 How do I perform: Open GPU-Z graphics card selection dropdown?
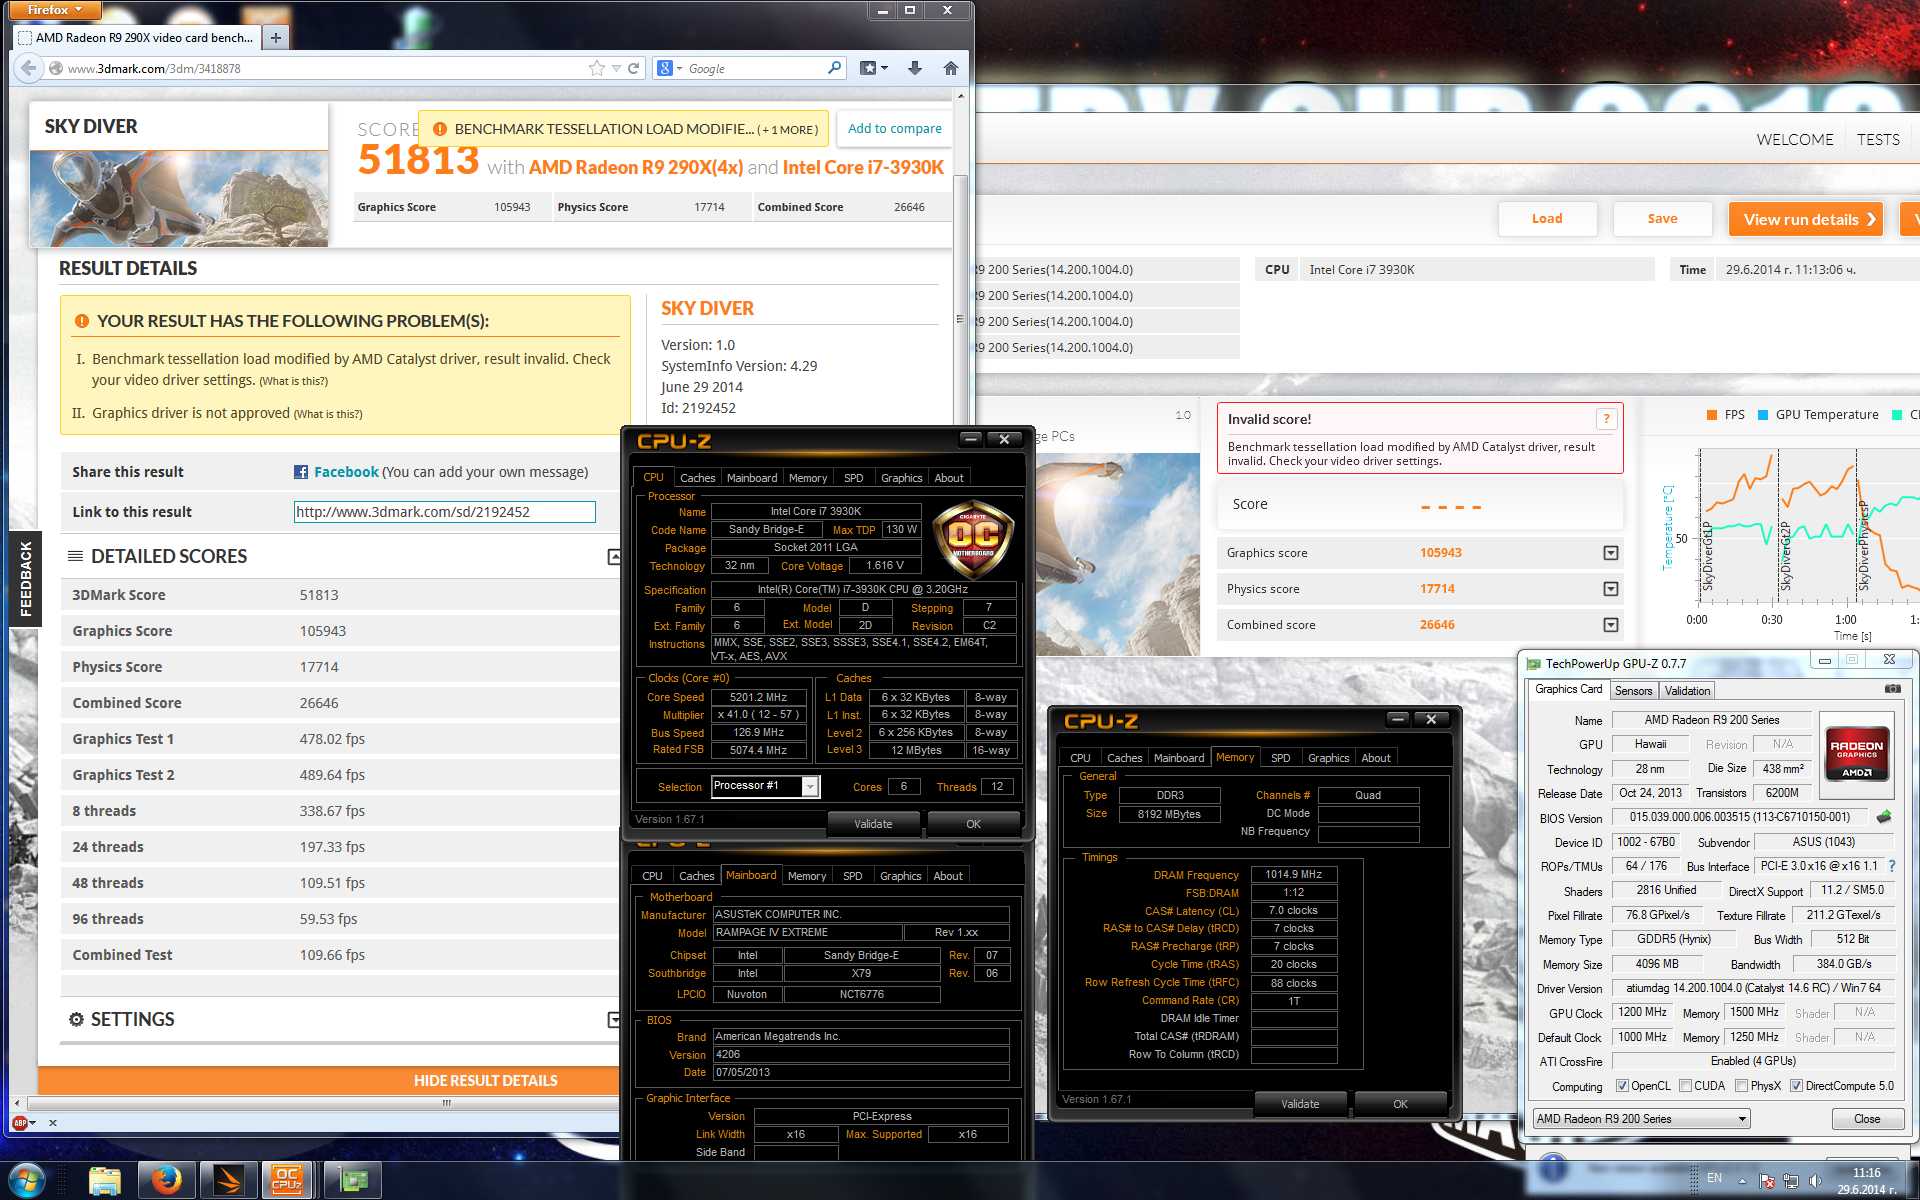coord(1642,1119)
